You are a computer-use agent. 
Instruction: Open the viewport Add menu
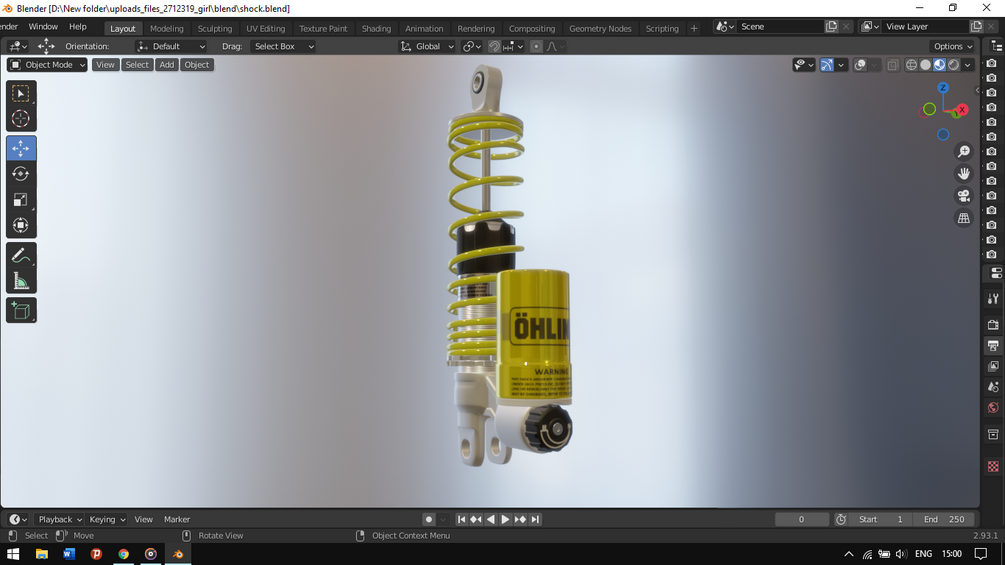[x=167, y=65]
